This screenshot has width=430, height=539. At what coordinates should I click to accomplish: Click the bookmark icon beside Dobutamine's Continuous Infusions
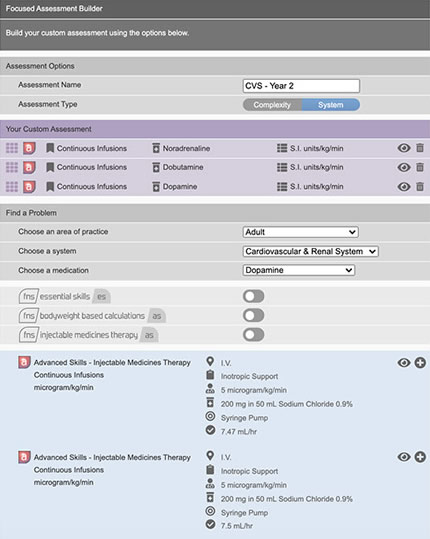(x=50, y=167)
